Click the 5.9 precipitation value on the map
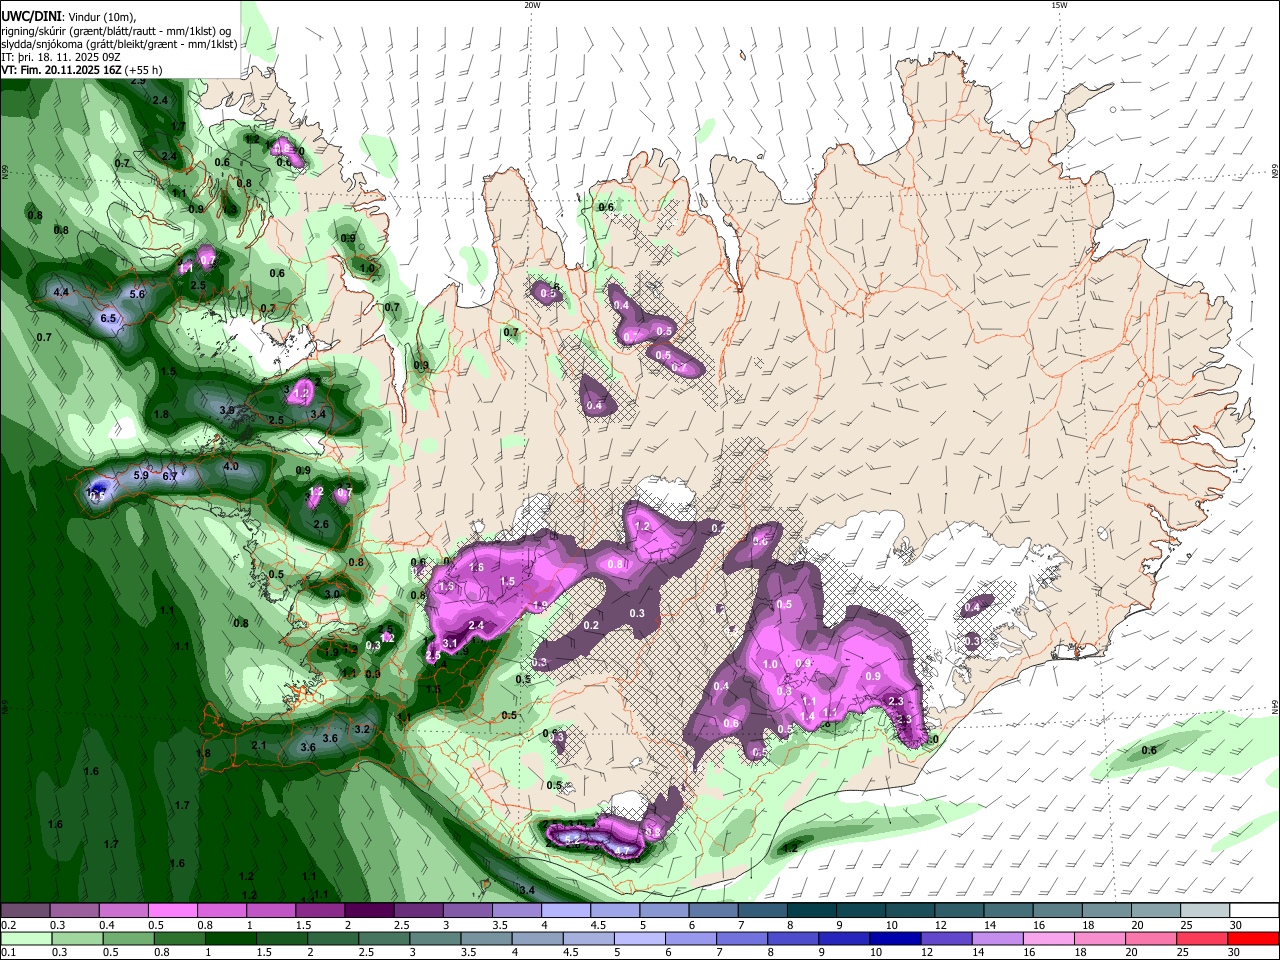1280x960 pixels. click(x=141, y=475)
